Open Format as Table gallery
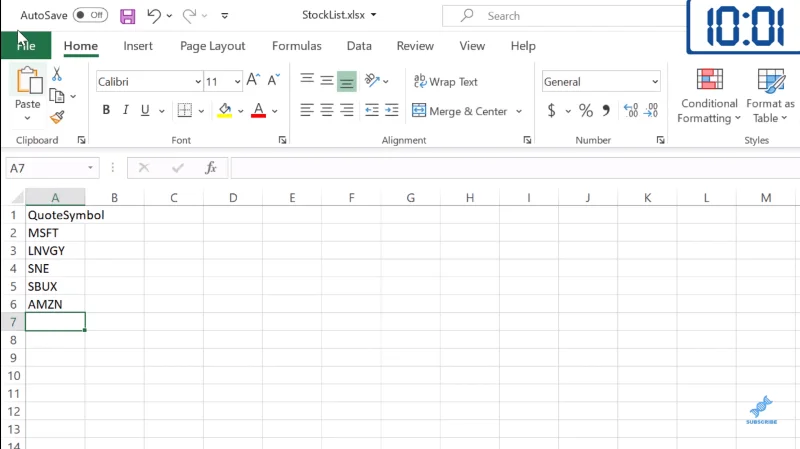Image resolution: width=800 pixels, height=449 pixels. 770,96
